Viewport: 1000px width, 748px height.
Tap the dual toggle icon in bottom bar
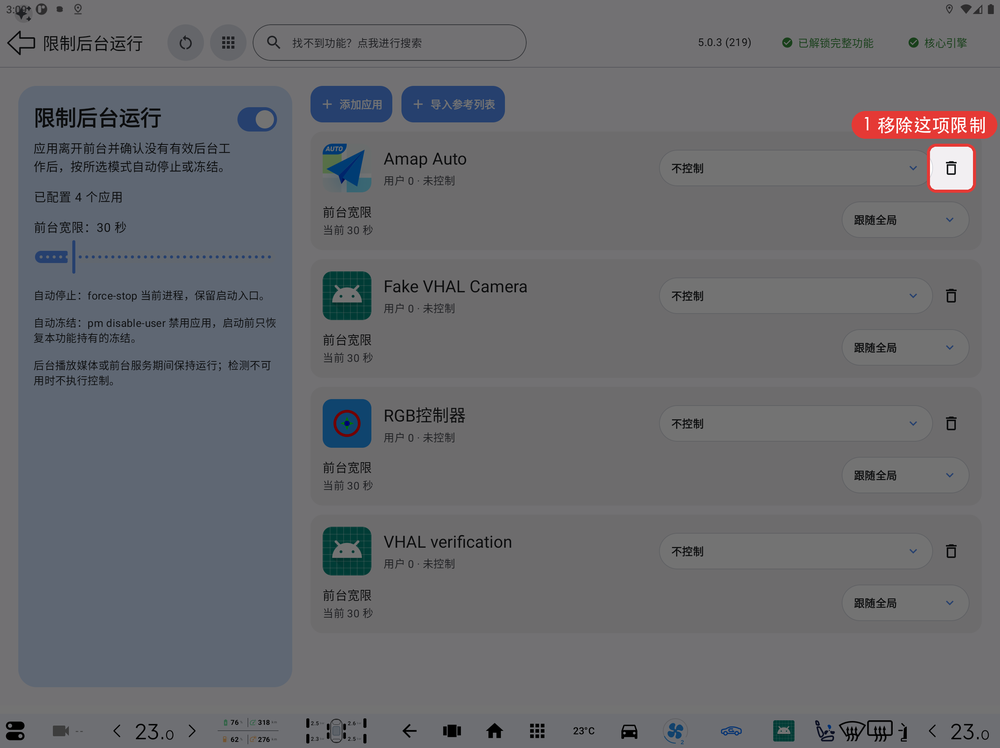pos(15,731)
